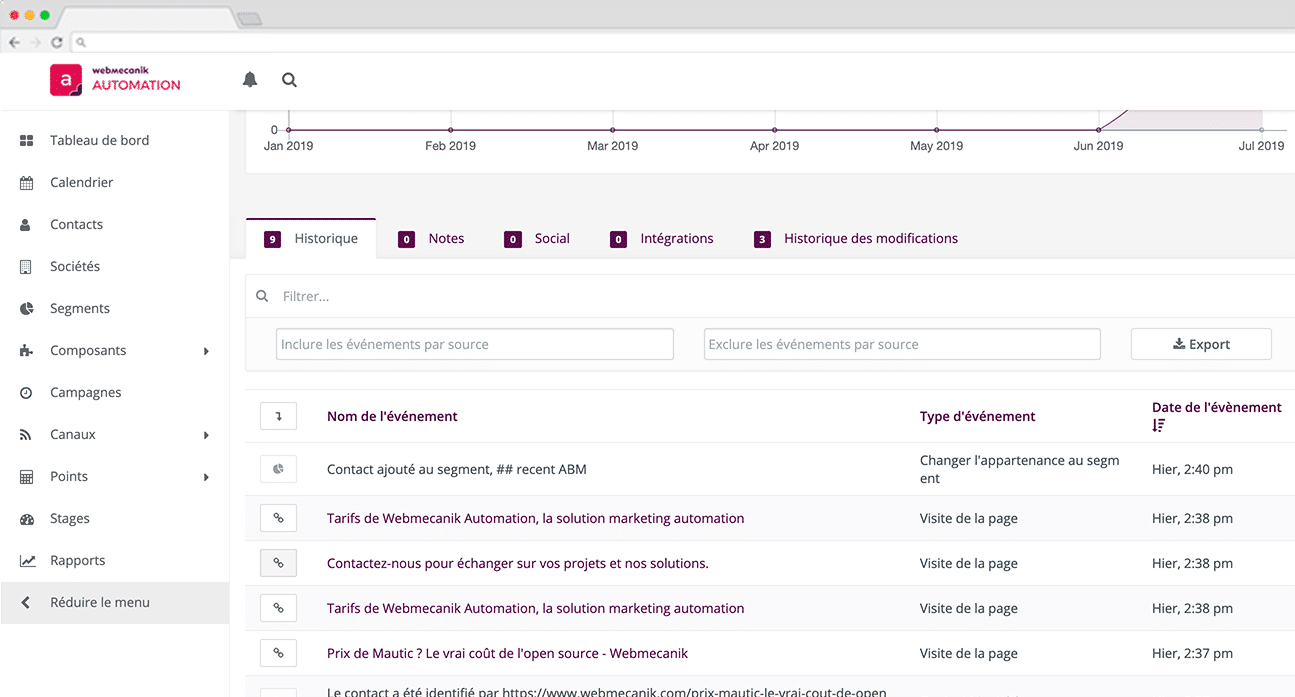Open the search magnifier in top bar
1295x697 pixels.
tap(289, 80)
